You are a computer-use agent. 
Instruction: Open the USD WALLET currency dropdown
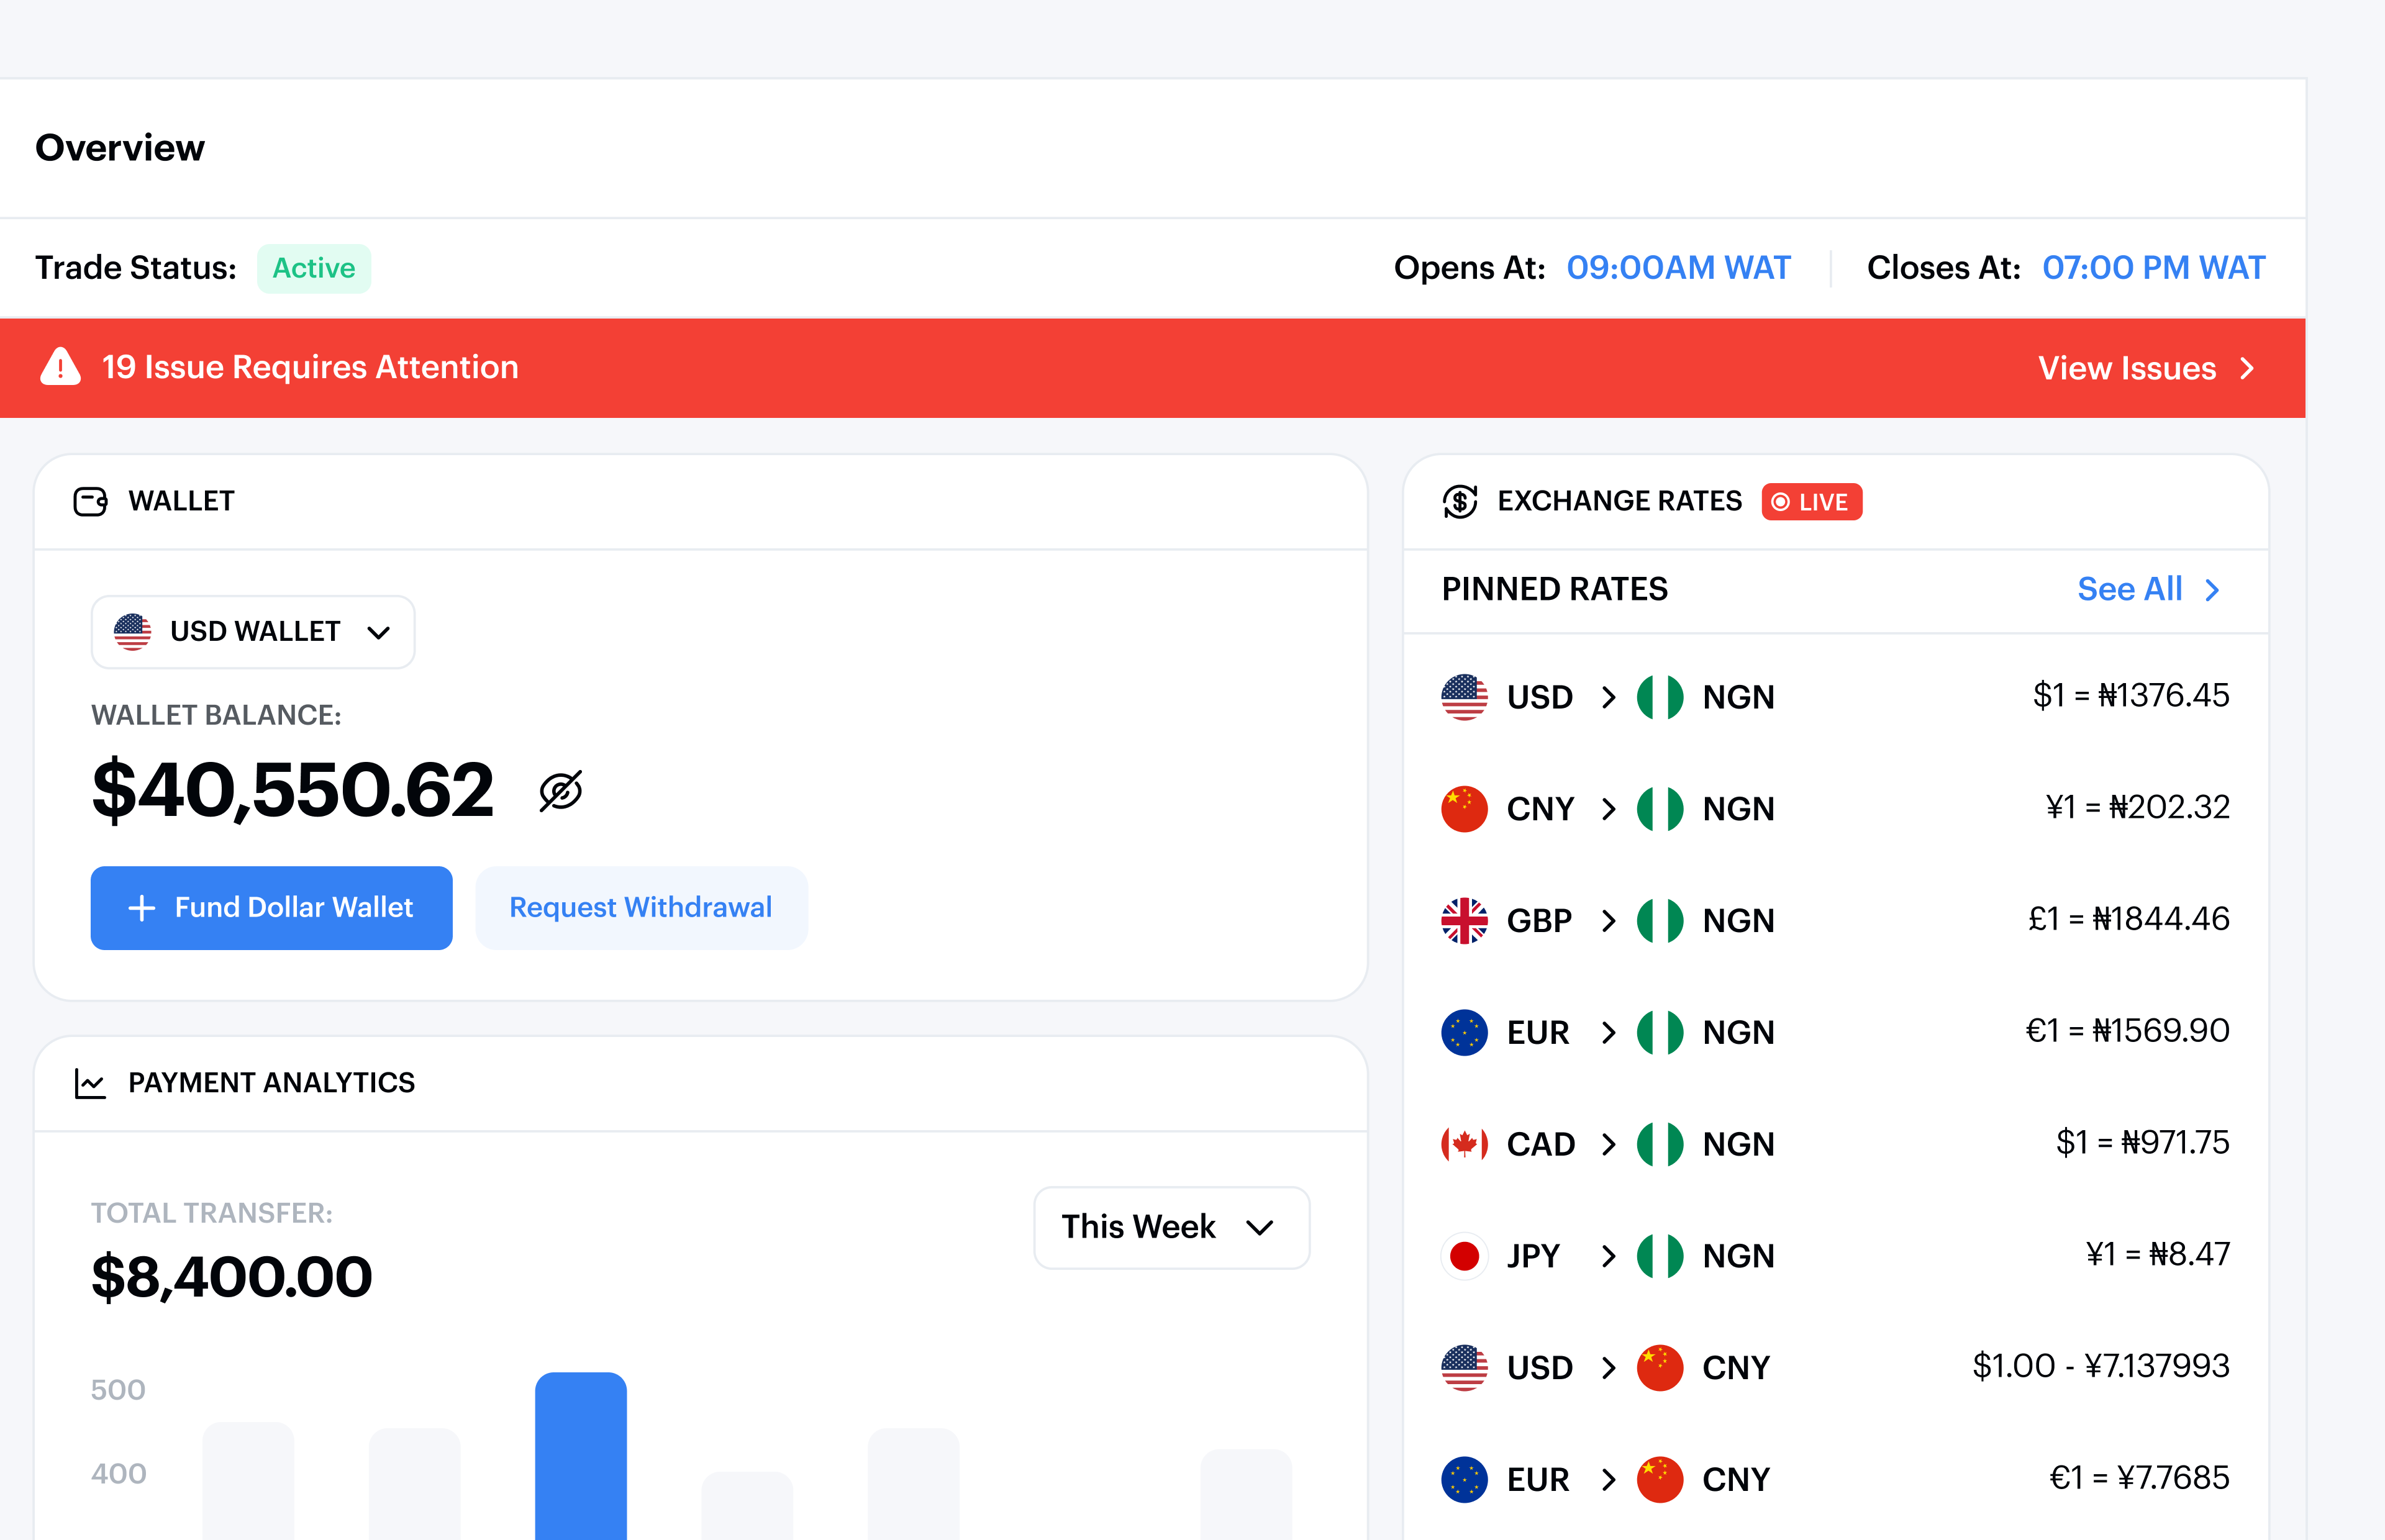(253, 632)
